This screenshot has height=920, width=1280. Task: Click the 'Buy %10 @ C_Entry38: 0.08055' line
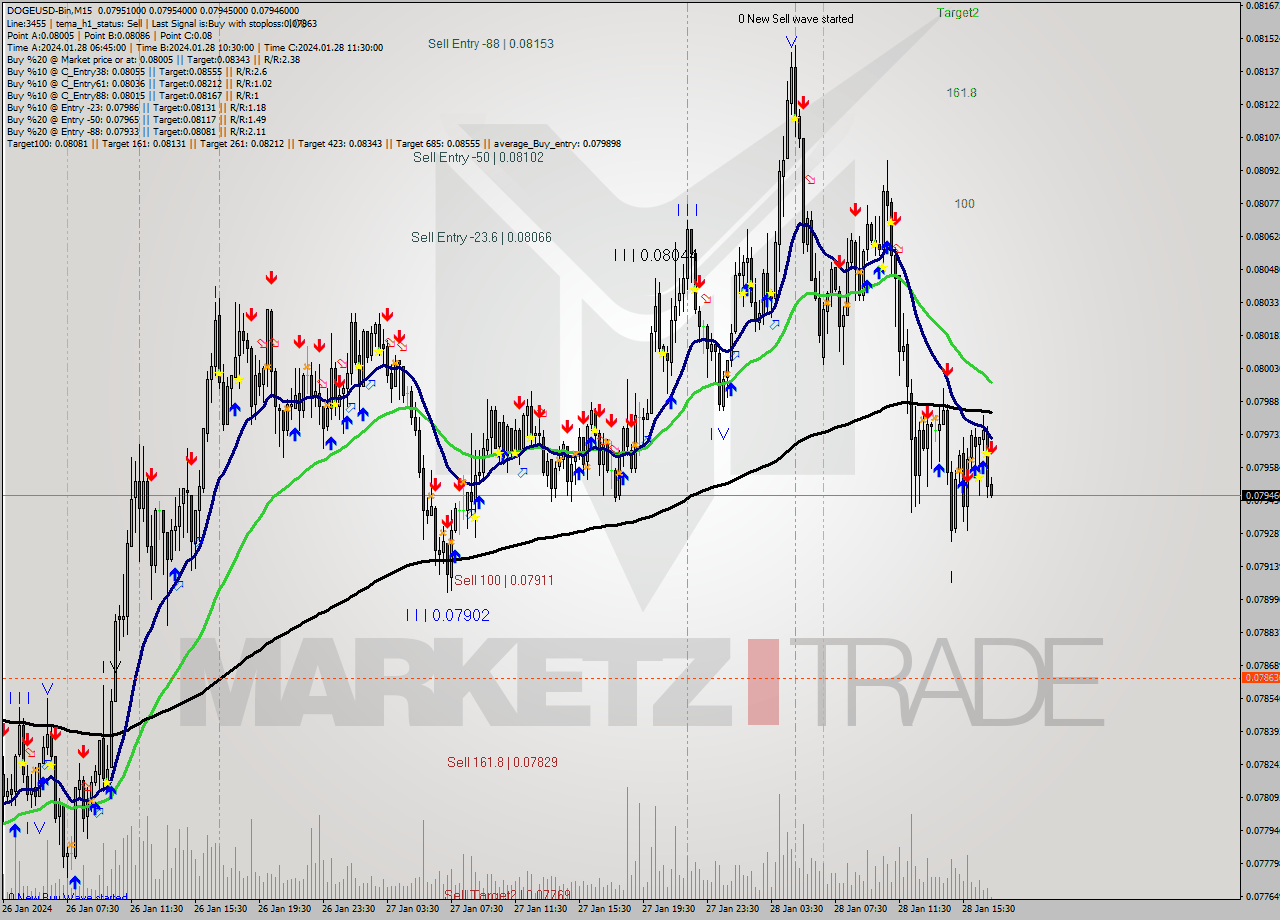[x=135, y=71]
